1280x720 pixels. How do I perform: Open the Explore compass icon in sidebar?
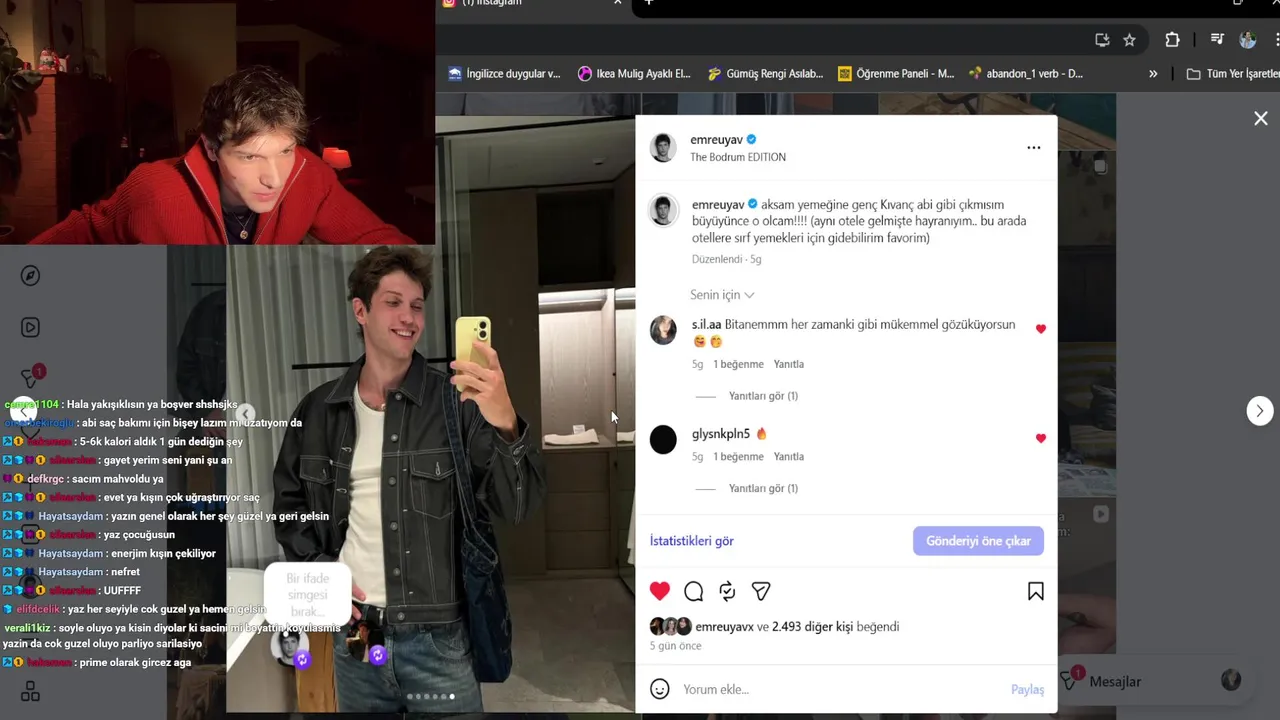(x=31, y=276)
